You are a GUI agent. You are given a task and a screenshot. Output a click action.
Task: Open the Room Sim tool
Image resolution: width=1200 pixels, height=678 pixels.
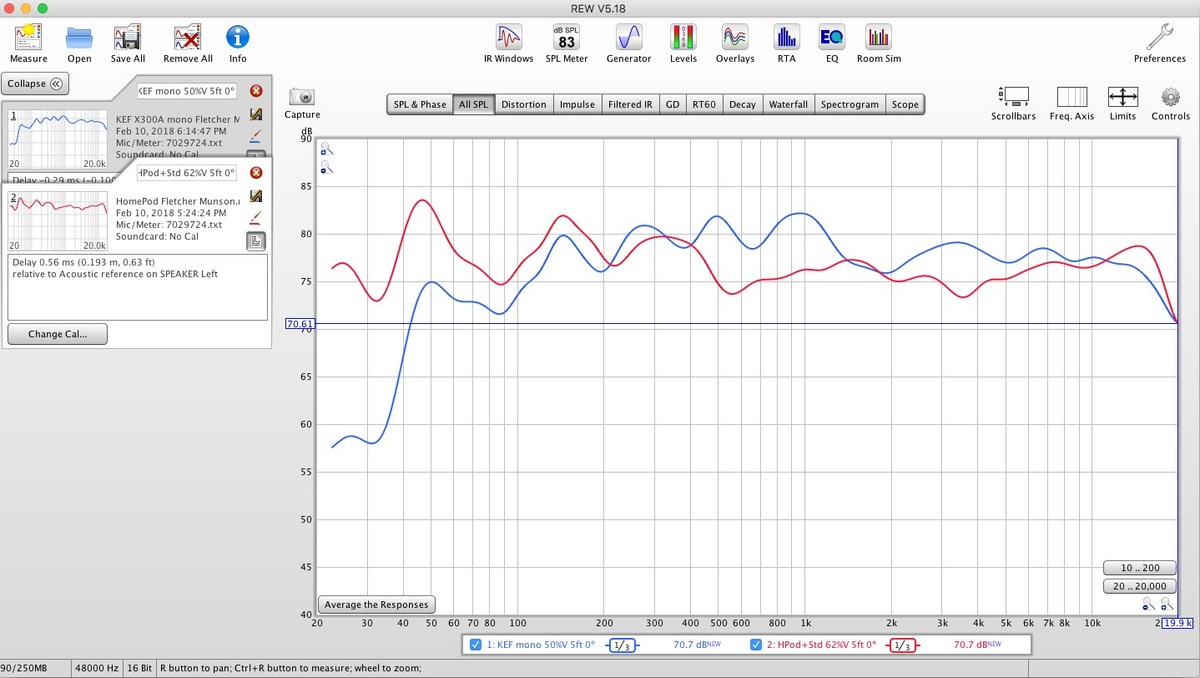pos(878,38)
